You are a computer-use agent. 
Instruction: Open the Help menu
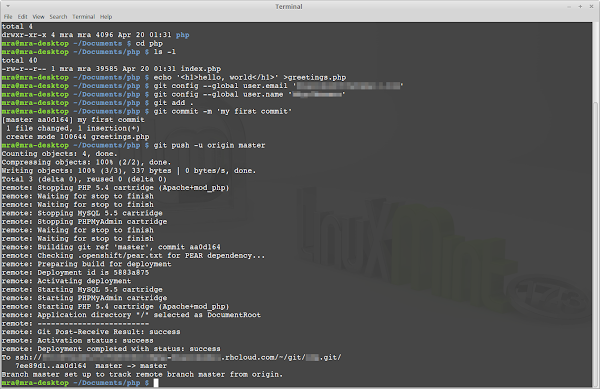(106, 16)
